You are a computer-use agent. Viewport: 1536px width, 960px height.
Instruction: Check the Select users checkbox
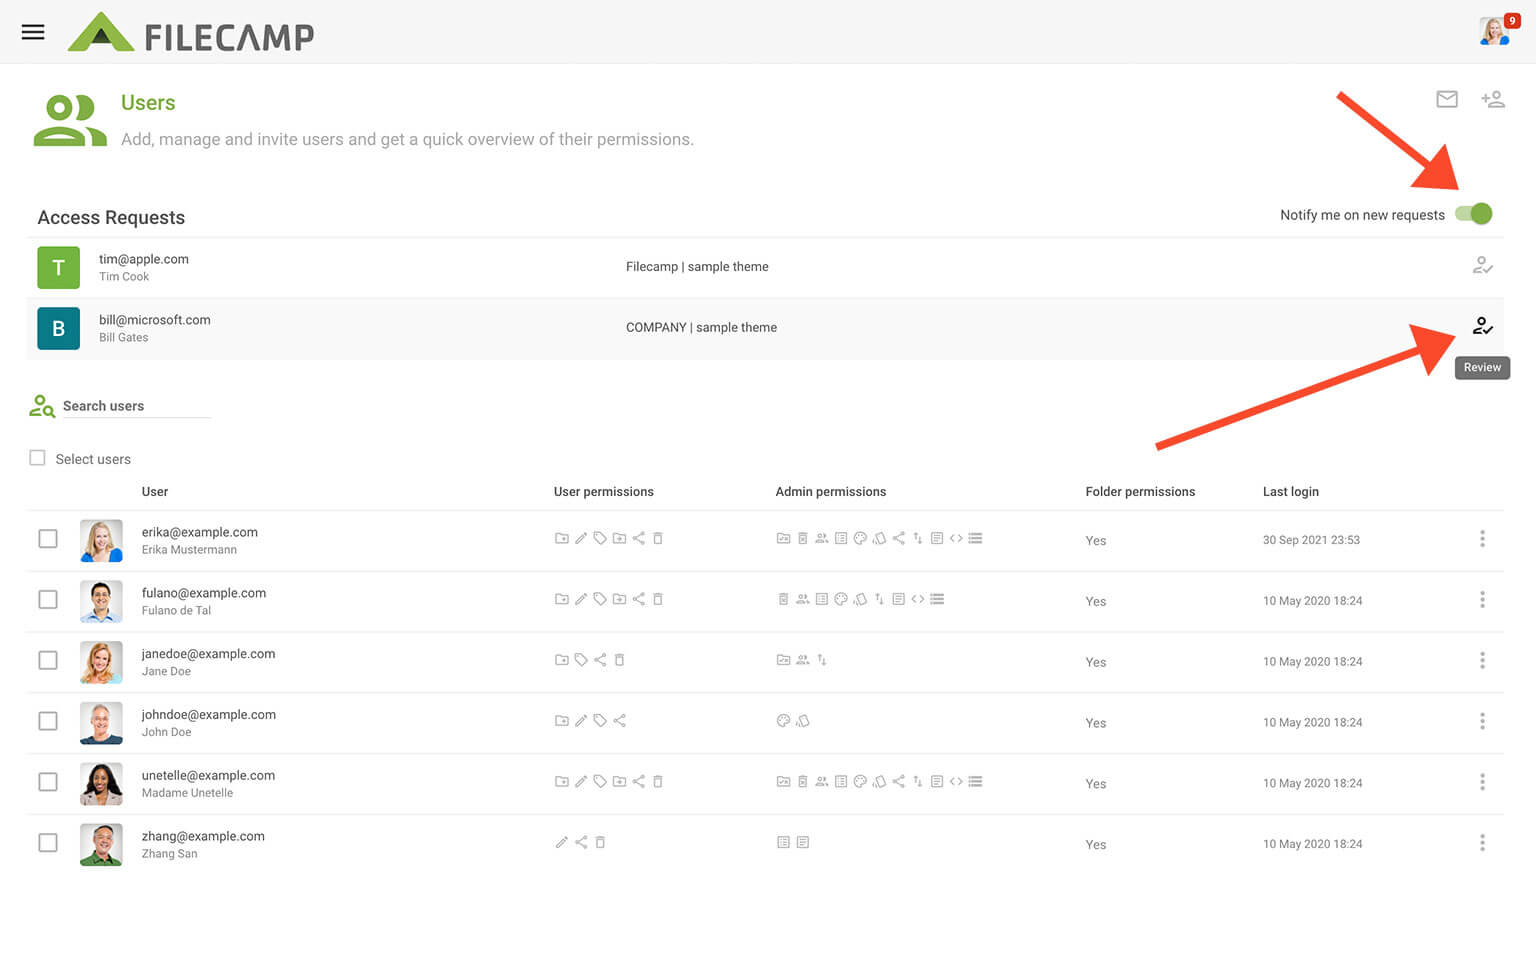(x=38, y=458)
